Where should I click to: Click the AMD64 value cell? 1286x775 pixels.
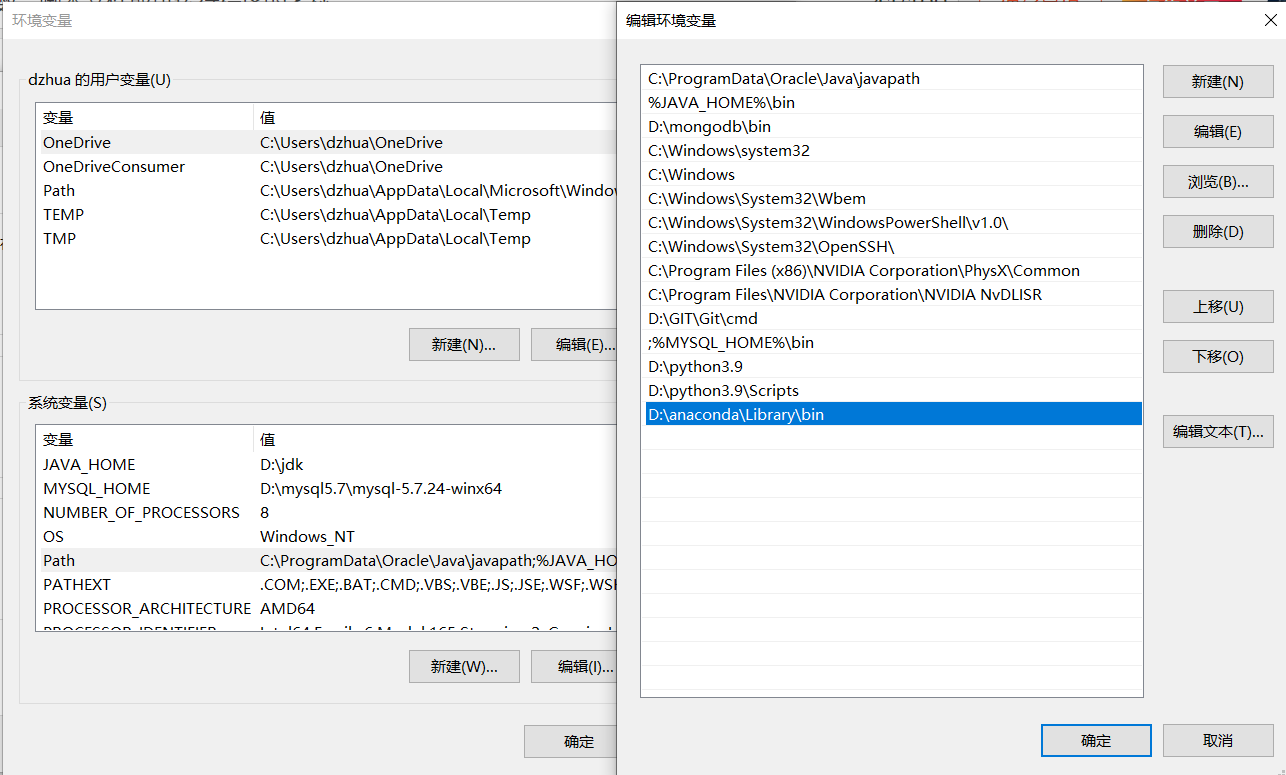tap(287, 608)
